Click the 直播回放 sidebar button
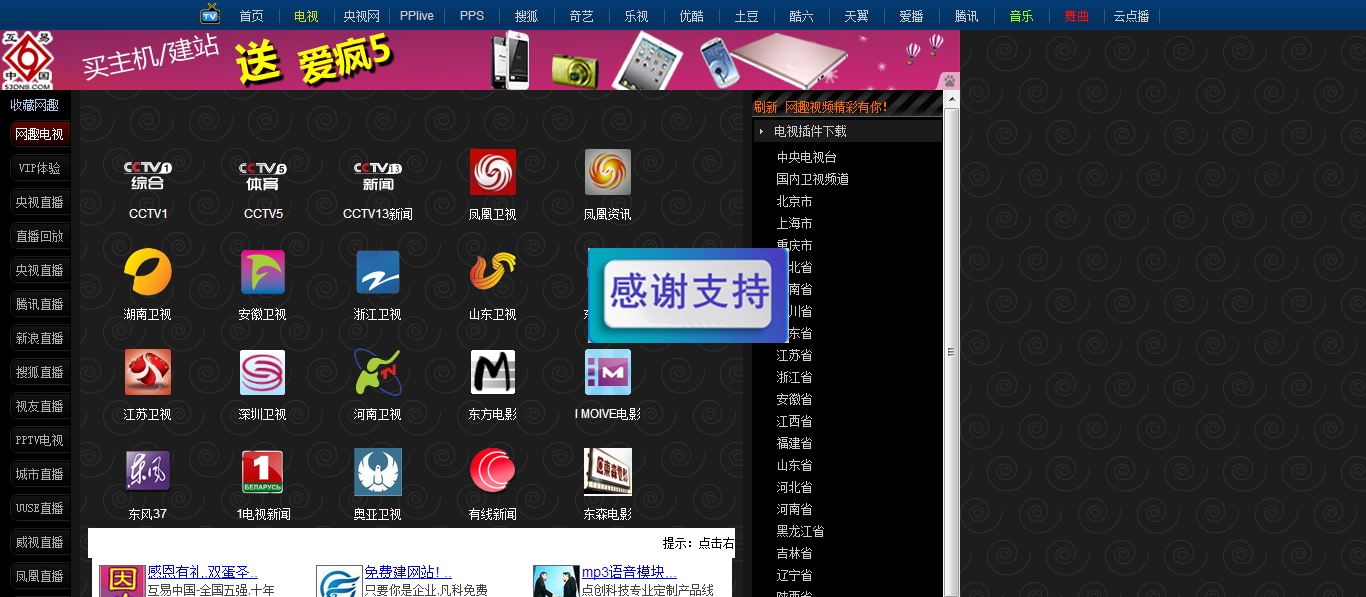Viewport: 1366px width, 597px height. (39, 236)
